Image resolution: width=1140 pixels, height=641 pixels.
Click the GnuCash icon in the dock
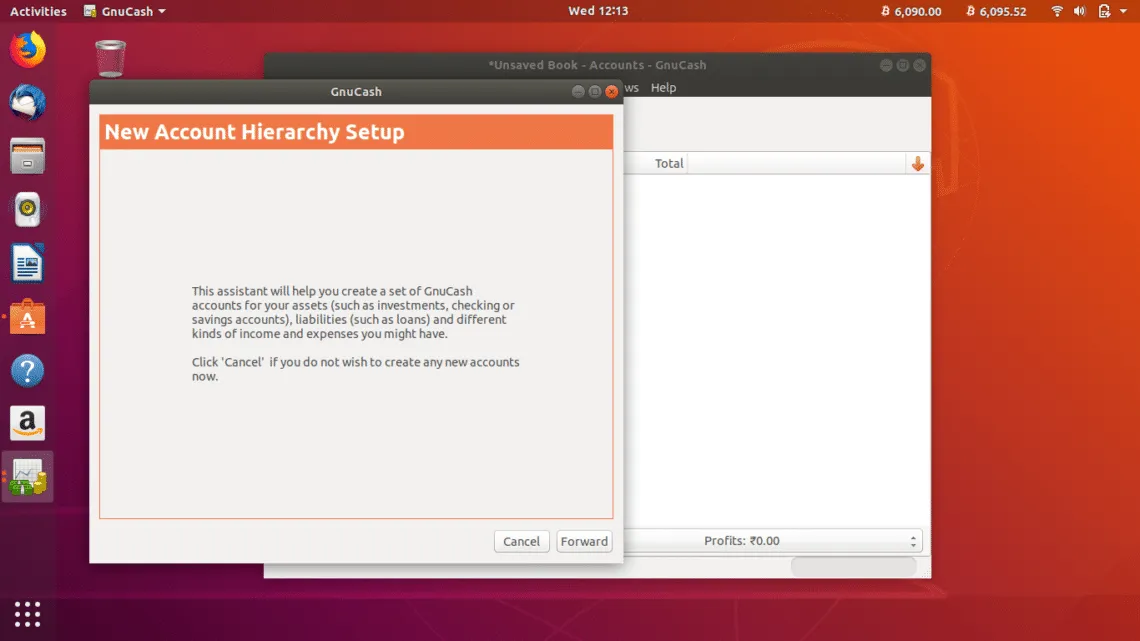tap(28, 477)
